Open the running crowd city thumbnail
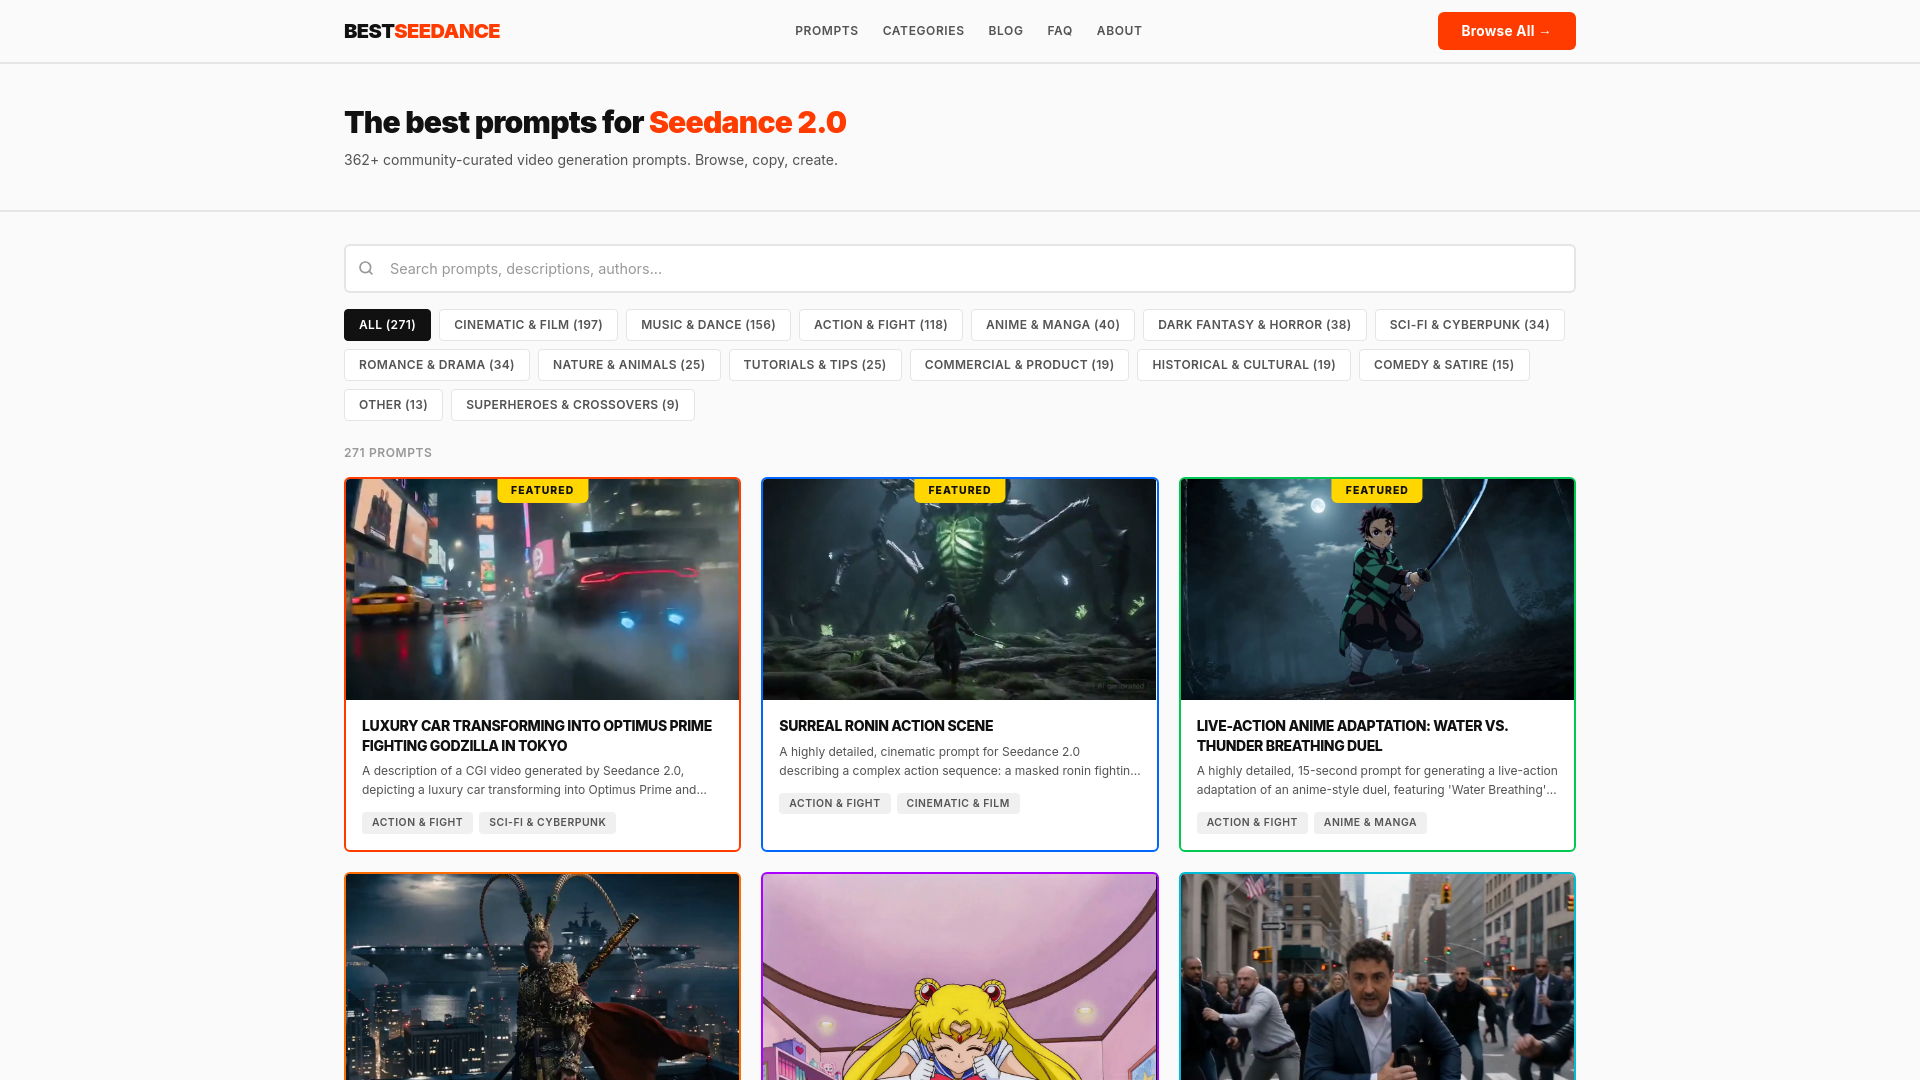This screenshot has height=1080, width=1920. pyautogui.click(x=1377, y=977)
